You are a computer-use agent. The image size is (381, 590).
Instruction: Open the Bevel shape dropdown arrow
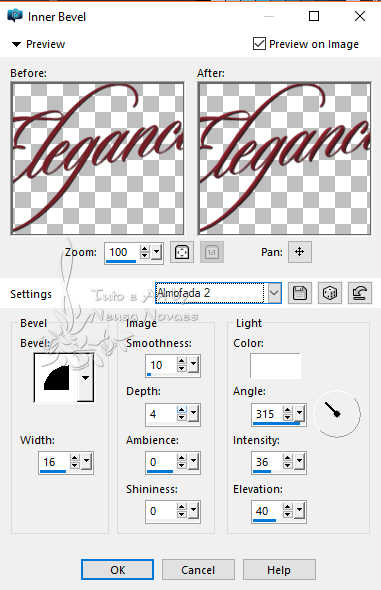pyautogui.click(x=85, y=377)
